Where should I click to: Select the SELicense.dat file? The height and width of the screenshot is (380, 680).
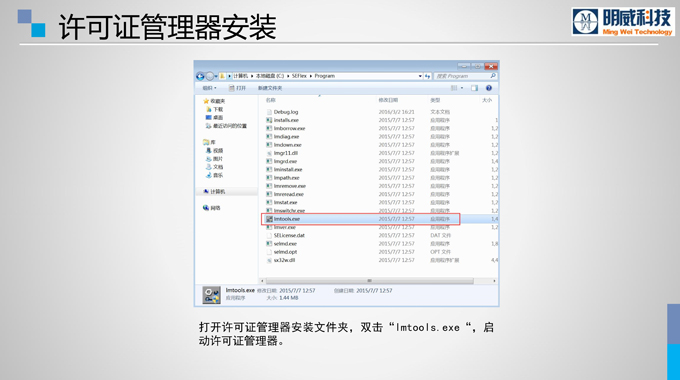pyautogui.click(x=289, y=236)
